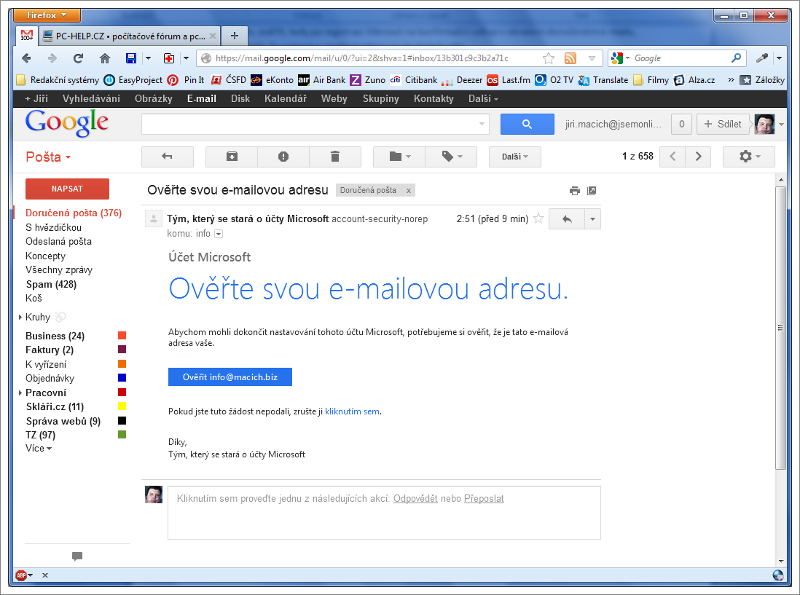Image resolution: width=800 pixels, height=595 pixels.
Task: Click the archive icon in the mail toolbar
Action: tap(231, 156)
